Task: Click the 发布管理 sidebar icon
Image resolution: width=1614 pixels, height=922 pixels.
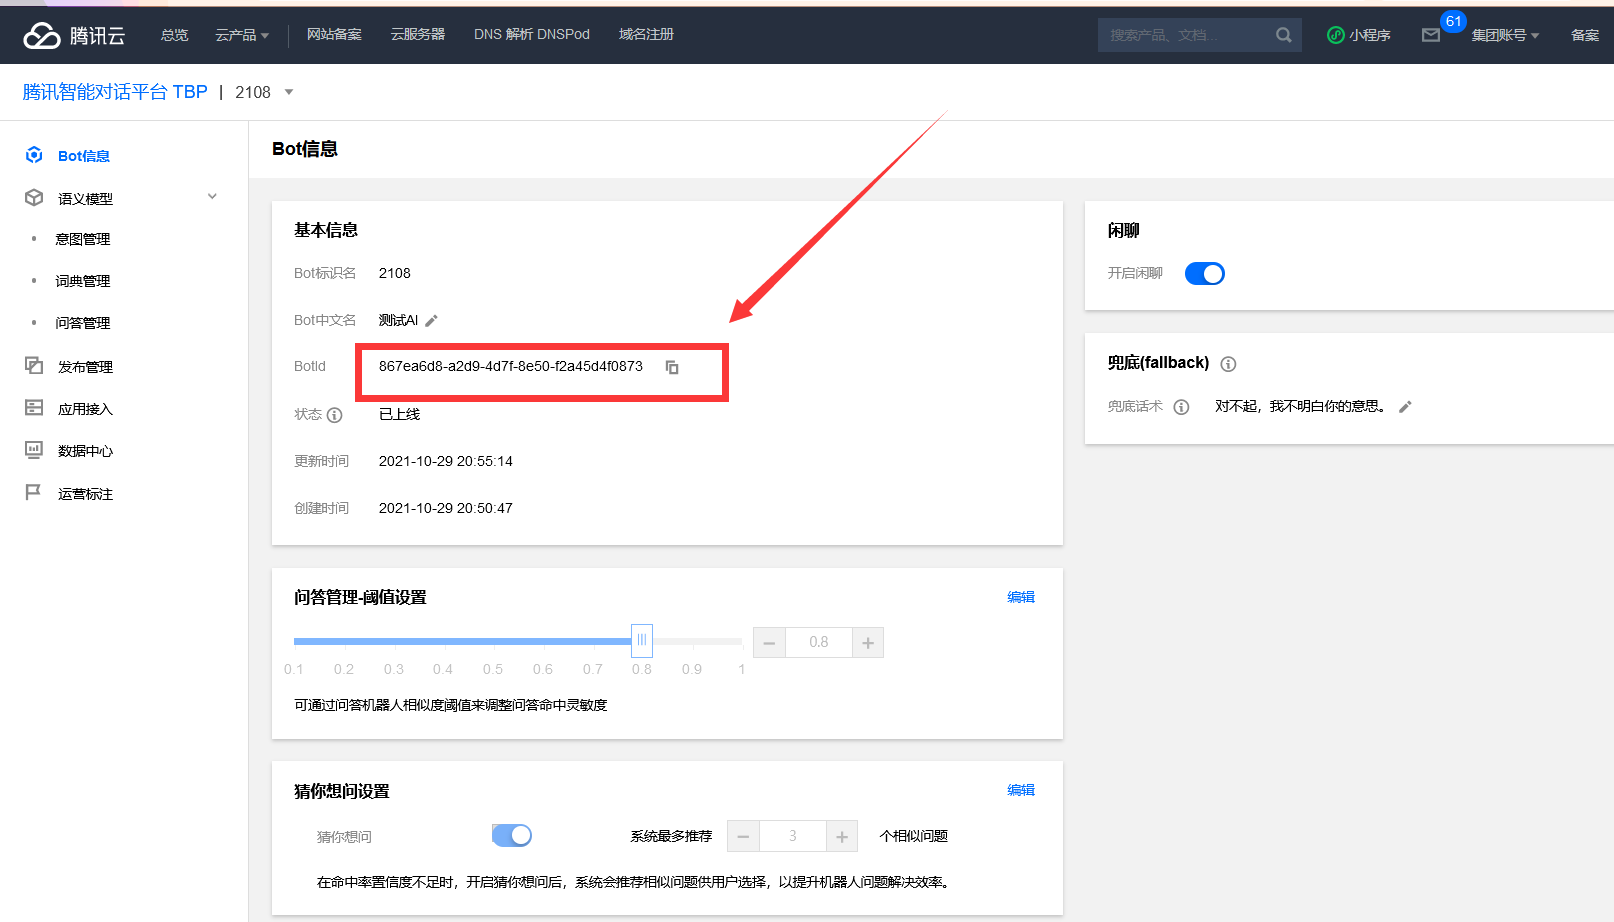Action: pos(34,366)
